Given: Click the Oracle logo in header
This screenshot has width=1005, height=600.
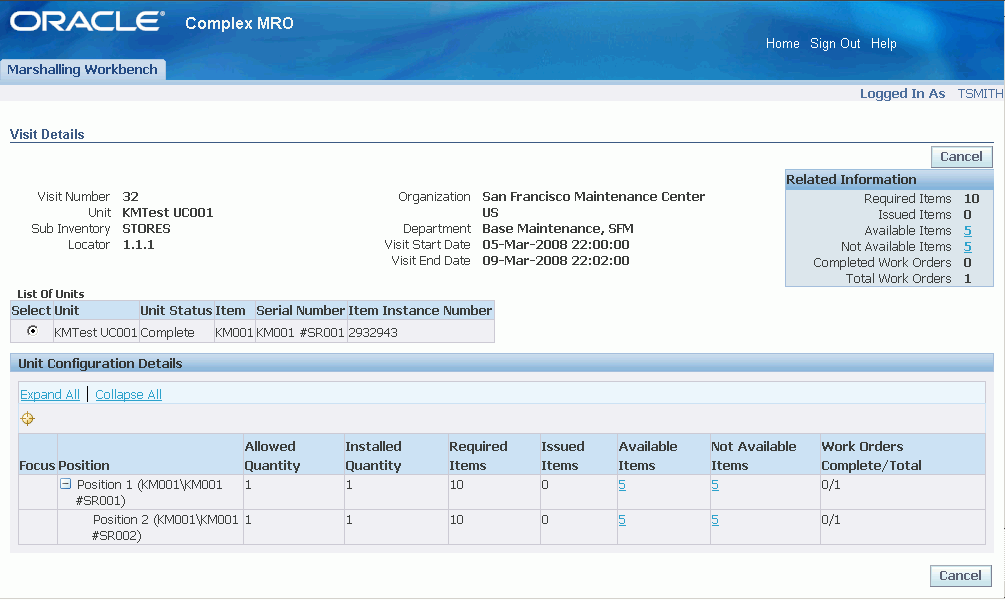Looking at the screenshot, I should 87,21.
